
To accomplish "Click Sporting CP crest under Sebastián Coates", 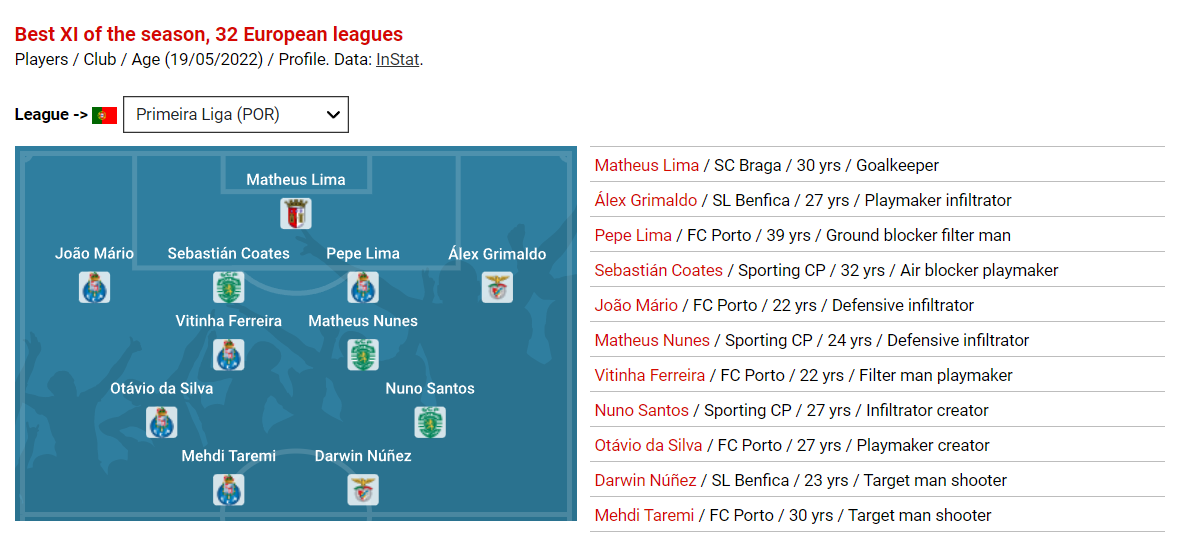I will 229,288.
